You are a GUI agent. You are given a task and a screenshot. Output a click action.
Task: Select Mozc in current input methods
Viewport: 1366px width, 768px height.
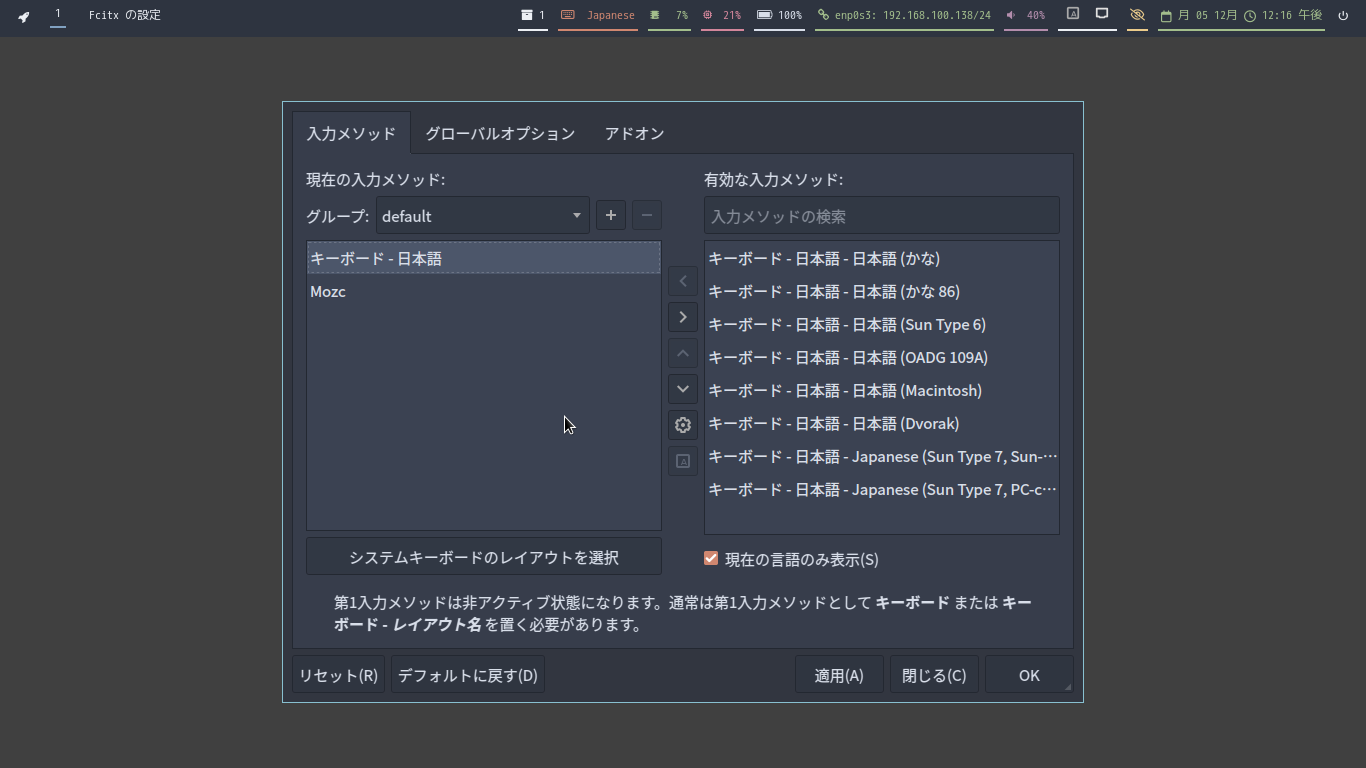(x=484, y=291)
